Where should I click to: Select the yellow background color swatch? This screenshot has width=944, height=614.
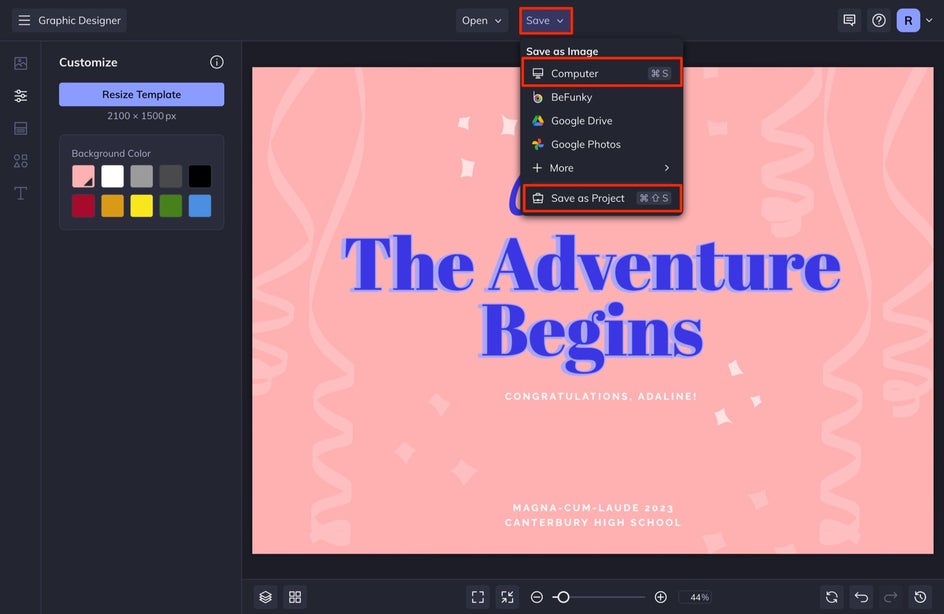tap(141, 205)
